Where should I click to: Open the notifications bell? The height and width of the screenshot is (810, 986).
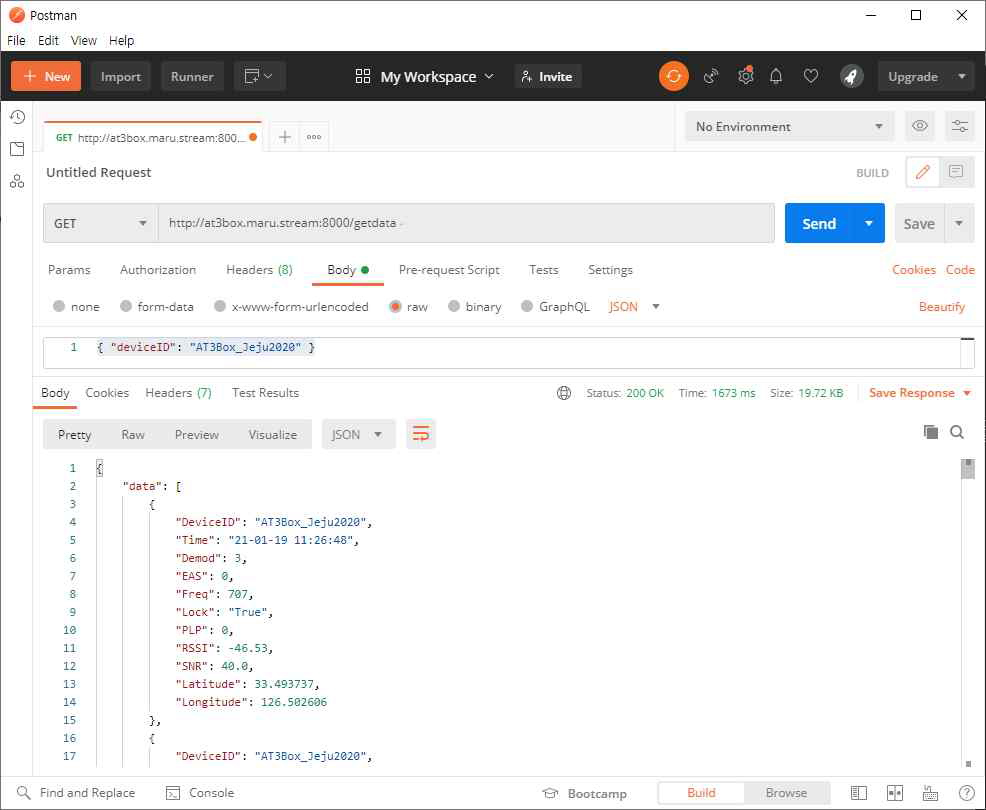point(776,77)
